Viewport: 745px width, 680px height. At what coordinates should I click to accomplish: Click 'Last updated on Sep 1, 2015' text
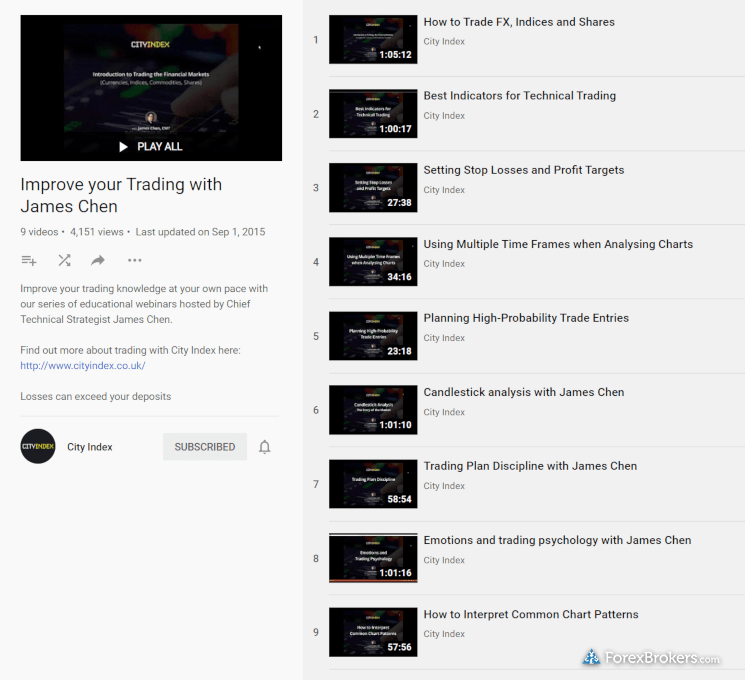[x=200, y=232]
